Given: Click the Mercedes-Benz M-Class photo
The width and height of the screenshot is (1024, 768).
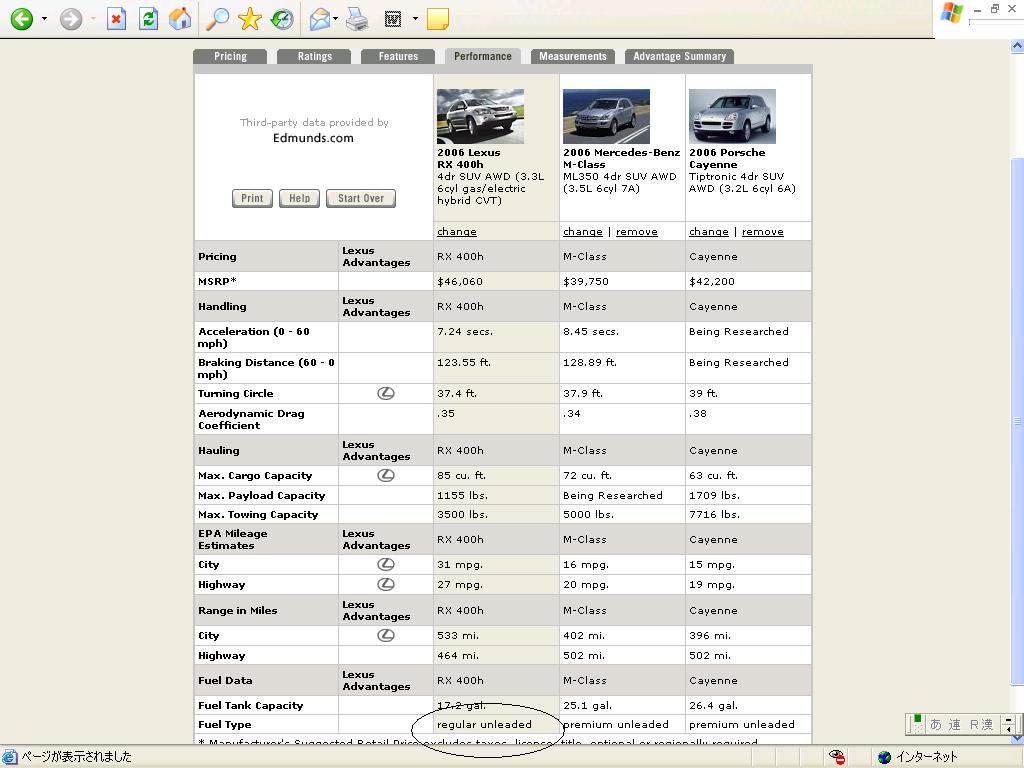Looking at the screenshot, I should click(x=606, y=116).
